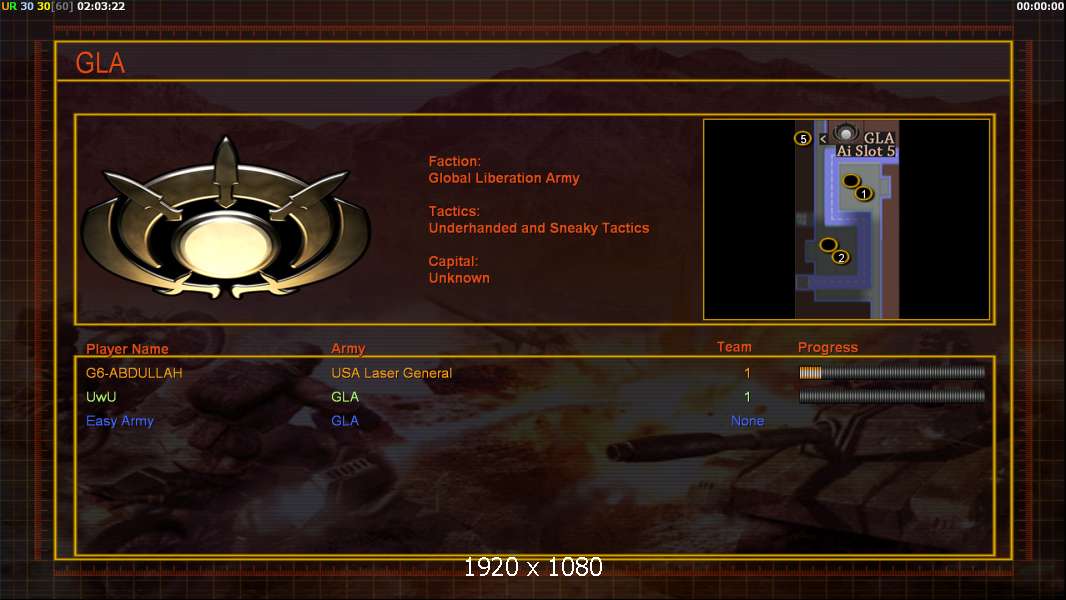Click start position marker 2 on minimap
The height and width of the screenshot is (600, 1066).
841,258
